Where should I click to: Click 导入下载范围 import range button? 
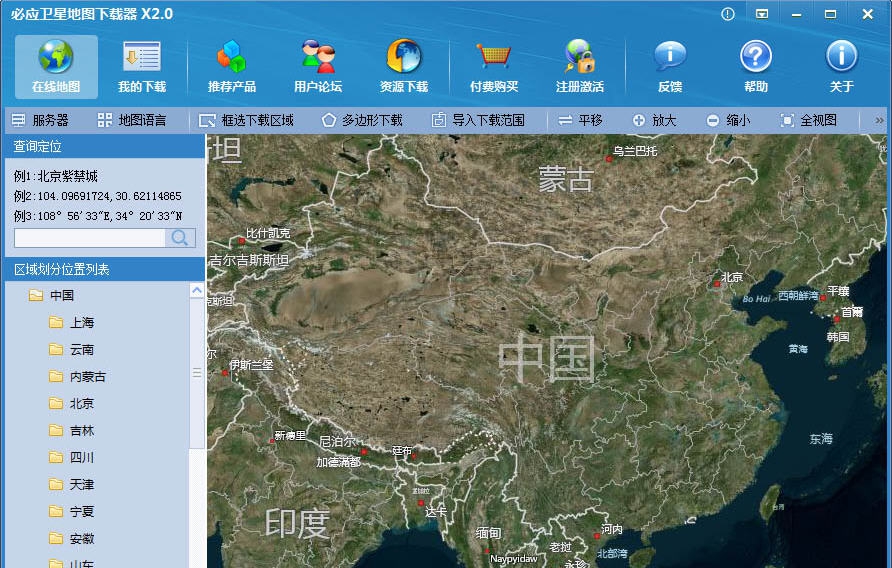[x=478, y=120]
